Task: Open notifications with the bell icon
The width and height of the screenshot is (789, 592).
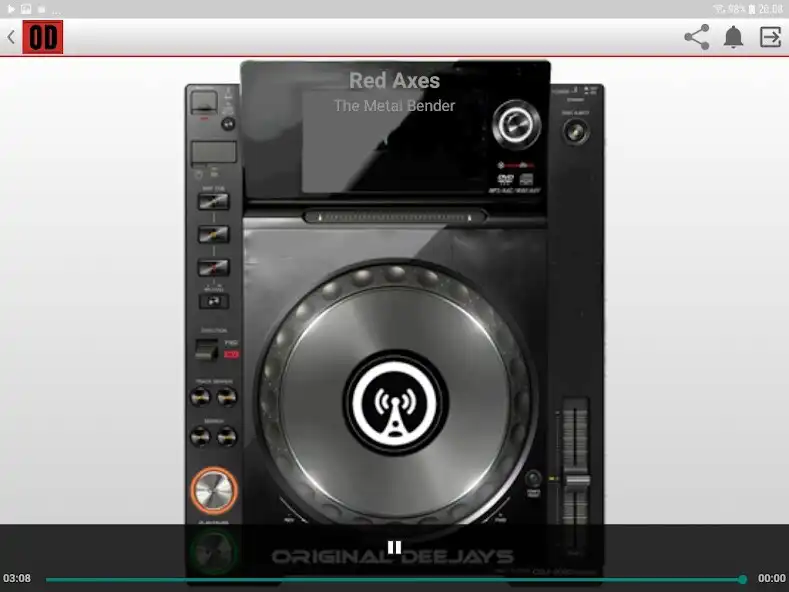Action: [x=733, y=37]
